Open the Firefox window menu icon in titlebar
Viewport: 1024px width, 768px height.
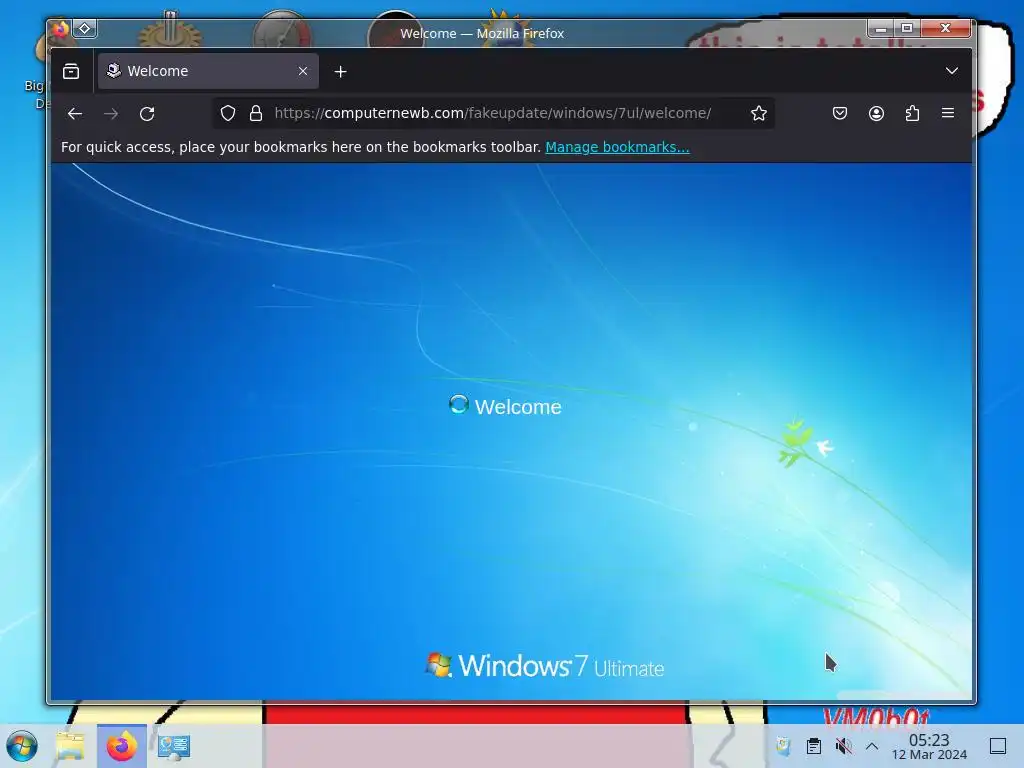[61, 29]
